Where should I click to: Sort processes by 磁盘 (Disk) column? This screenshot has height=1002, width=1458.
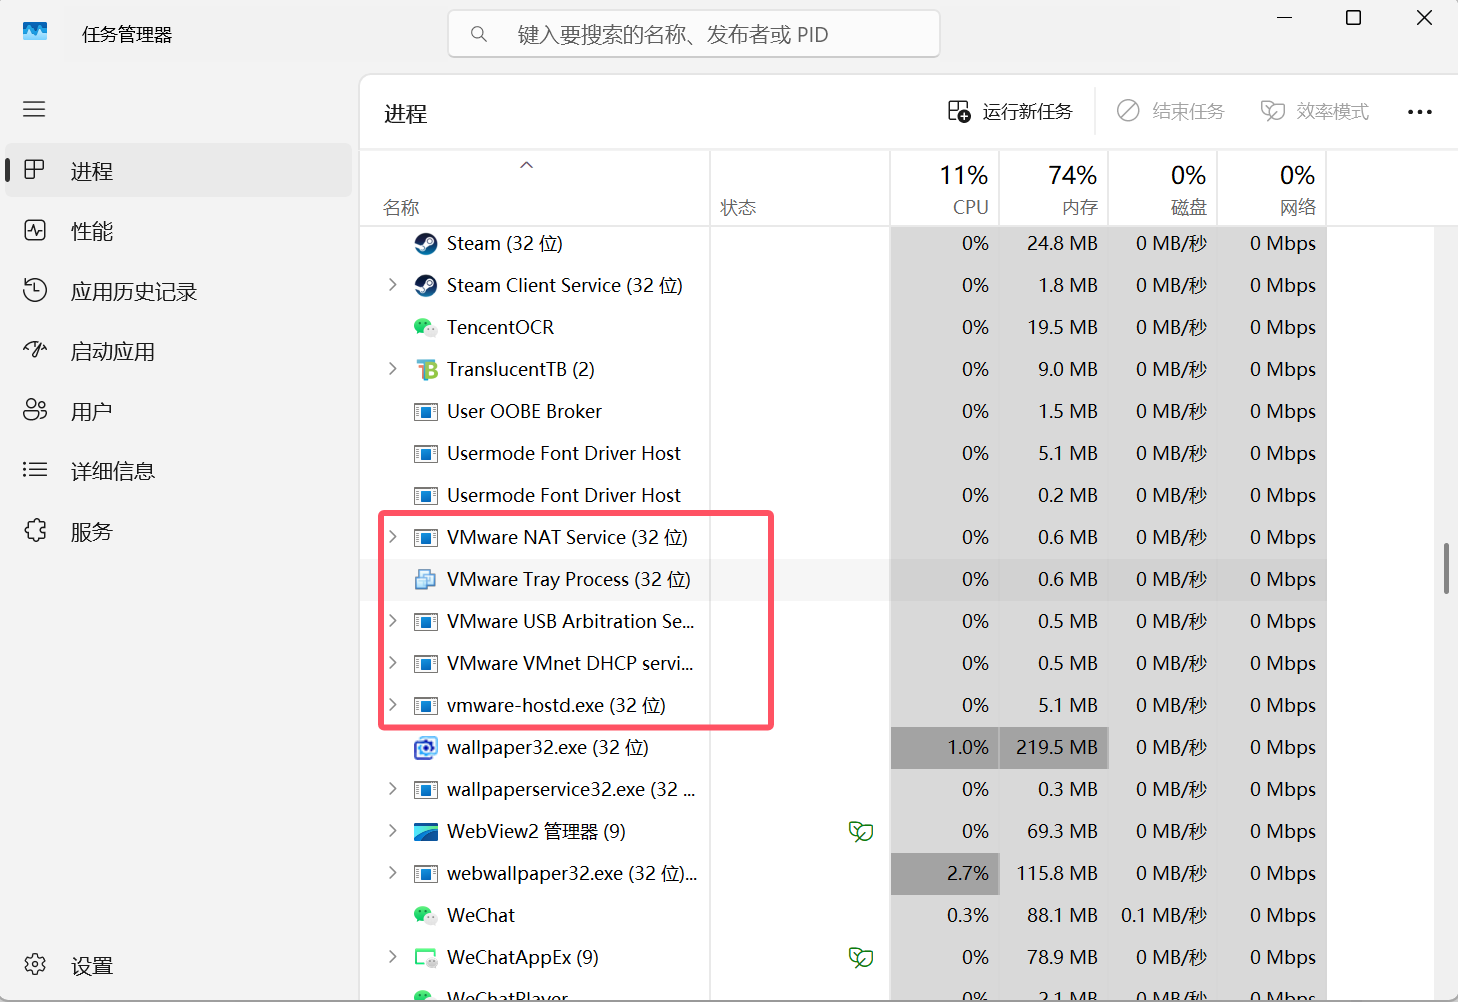coord(1163,188)
